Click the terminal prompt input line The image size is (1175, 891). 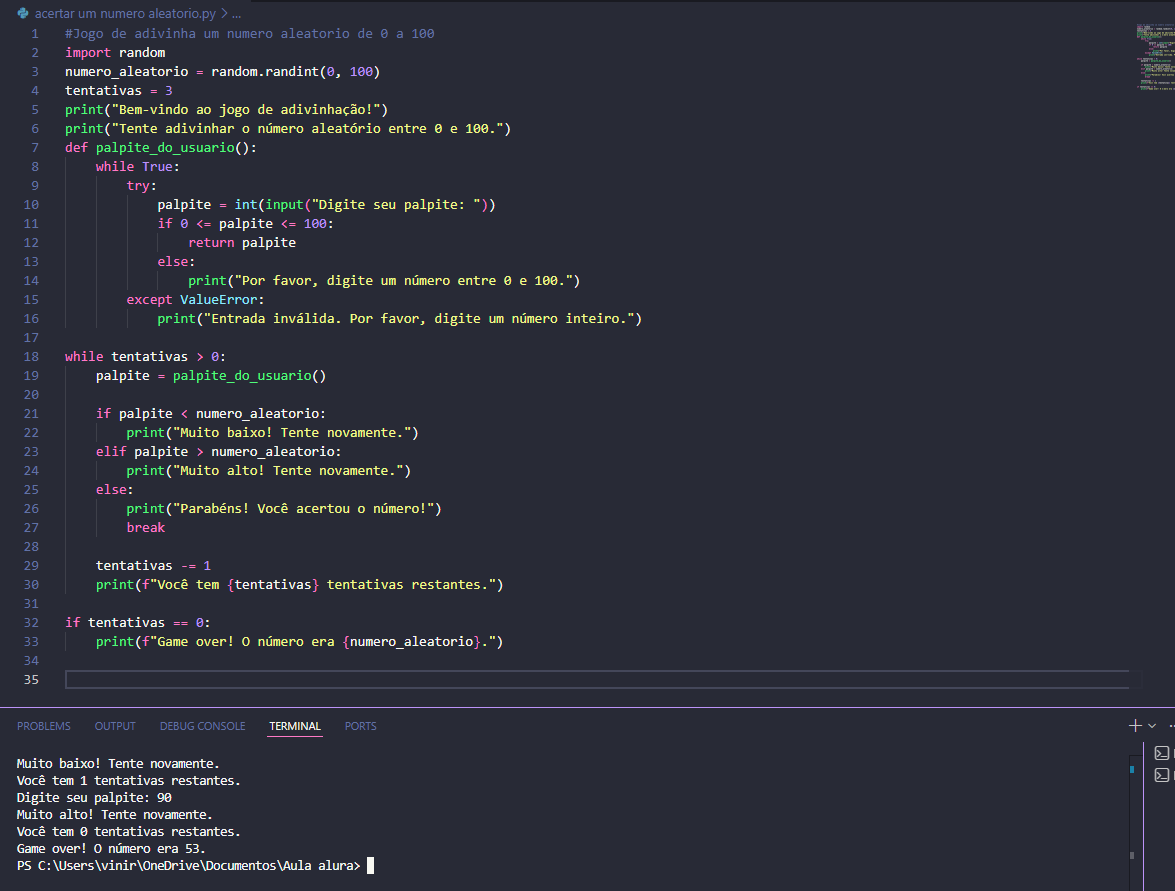click(x=372, y=866)
